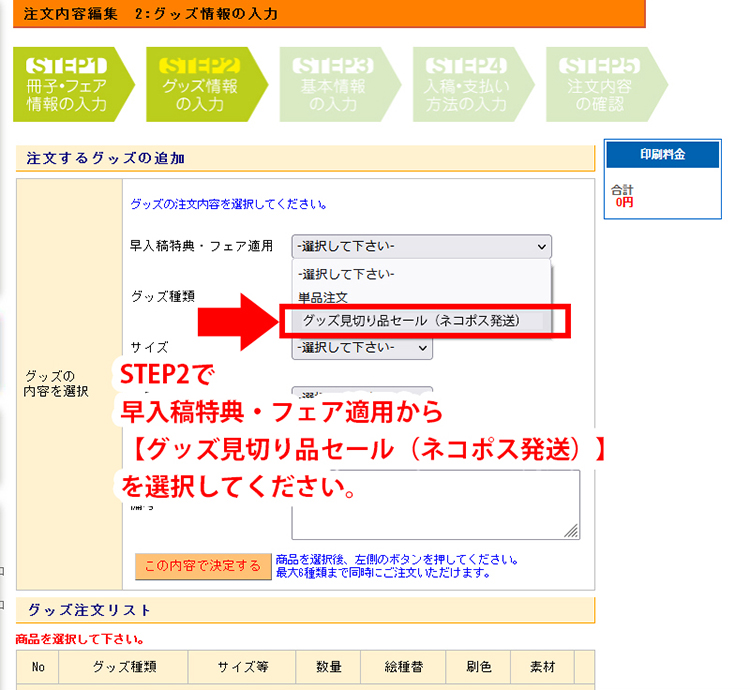The width and height of the screenshot is (750, 690).
Task: Switch to STEP5 注文内容の確認
Action: [x=600, y=84]
